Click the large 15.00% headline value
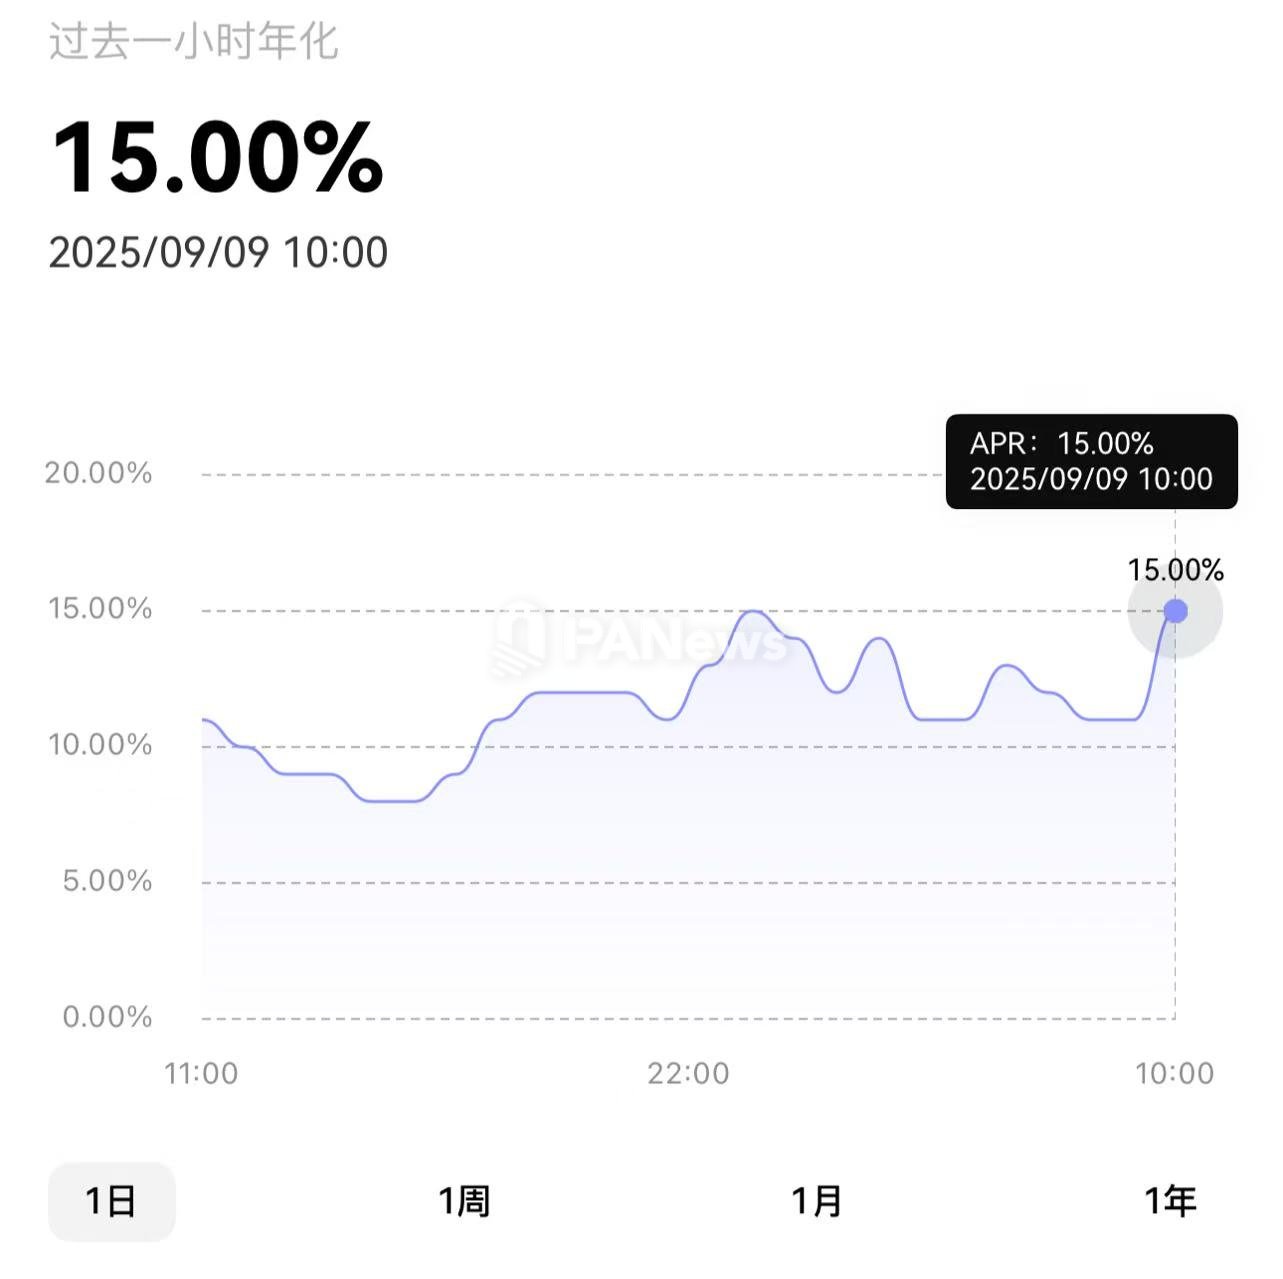The height and width of the screenshot is (1279, 1283). [x=217, y=157]
